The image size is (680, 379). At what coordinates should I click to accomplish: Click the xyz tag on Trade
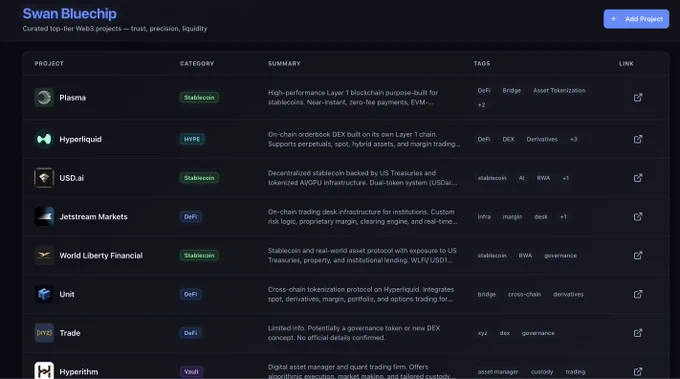click(482, 333)
